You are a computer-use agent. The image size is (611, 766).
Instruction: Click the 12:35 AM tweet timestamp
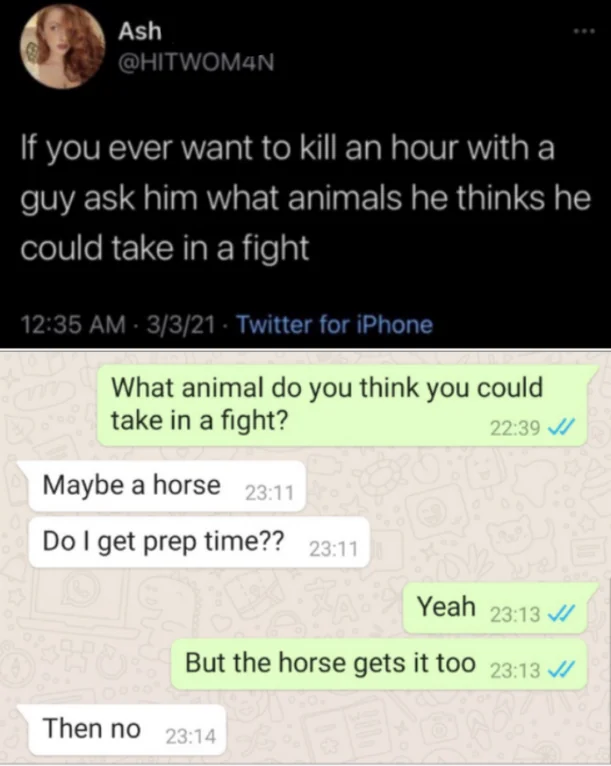point(73,325)
